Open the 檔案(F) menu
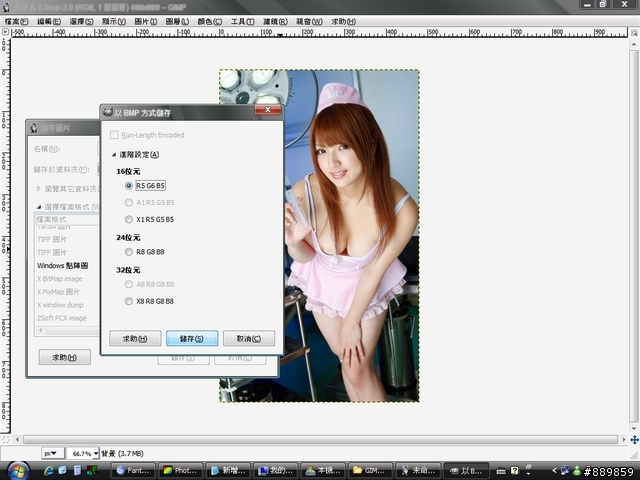The image size is (640, 480). (x=16, y=21)
